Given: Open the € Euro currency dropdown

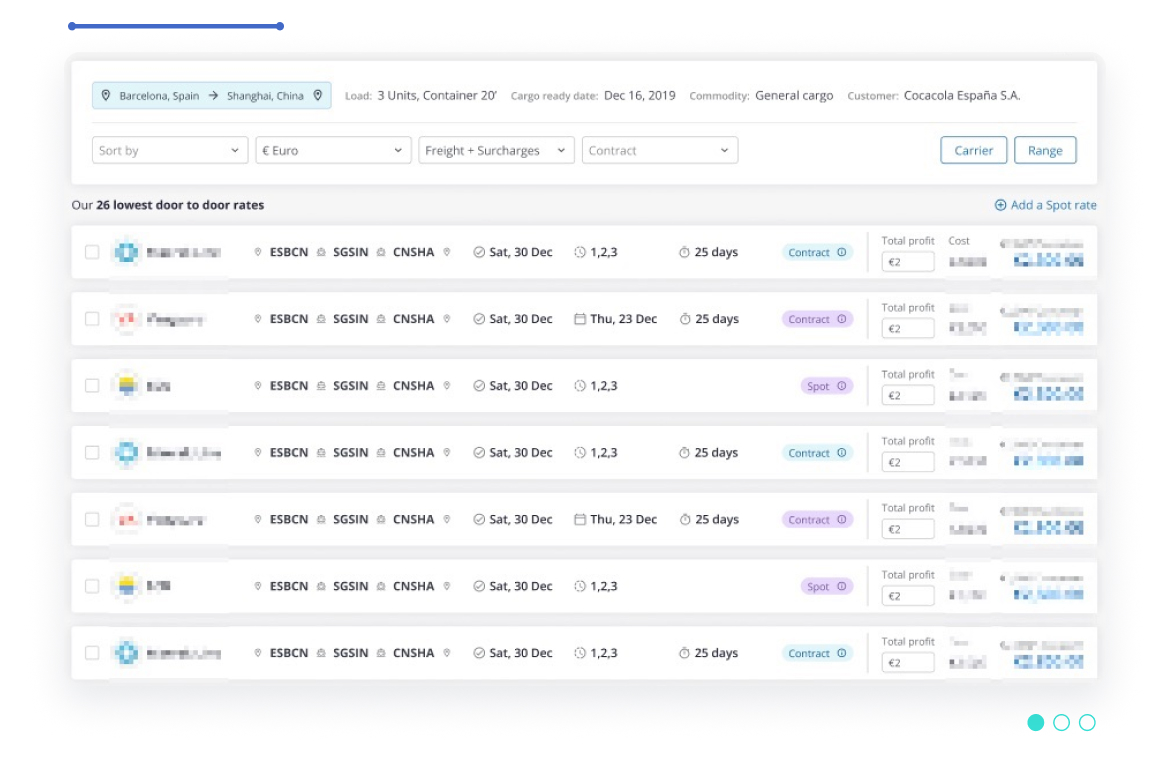Looking at the screenshot, I should click(336, 150).
